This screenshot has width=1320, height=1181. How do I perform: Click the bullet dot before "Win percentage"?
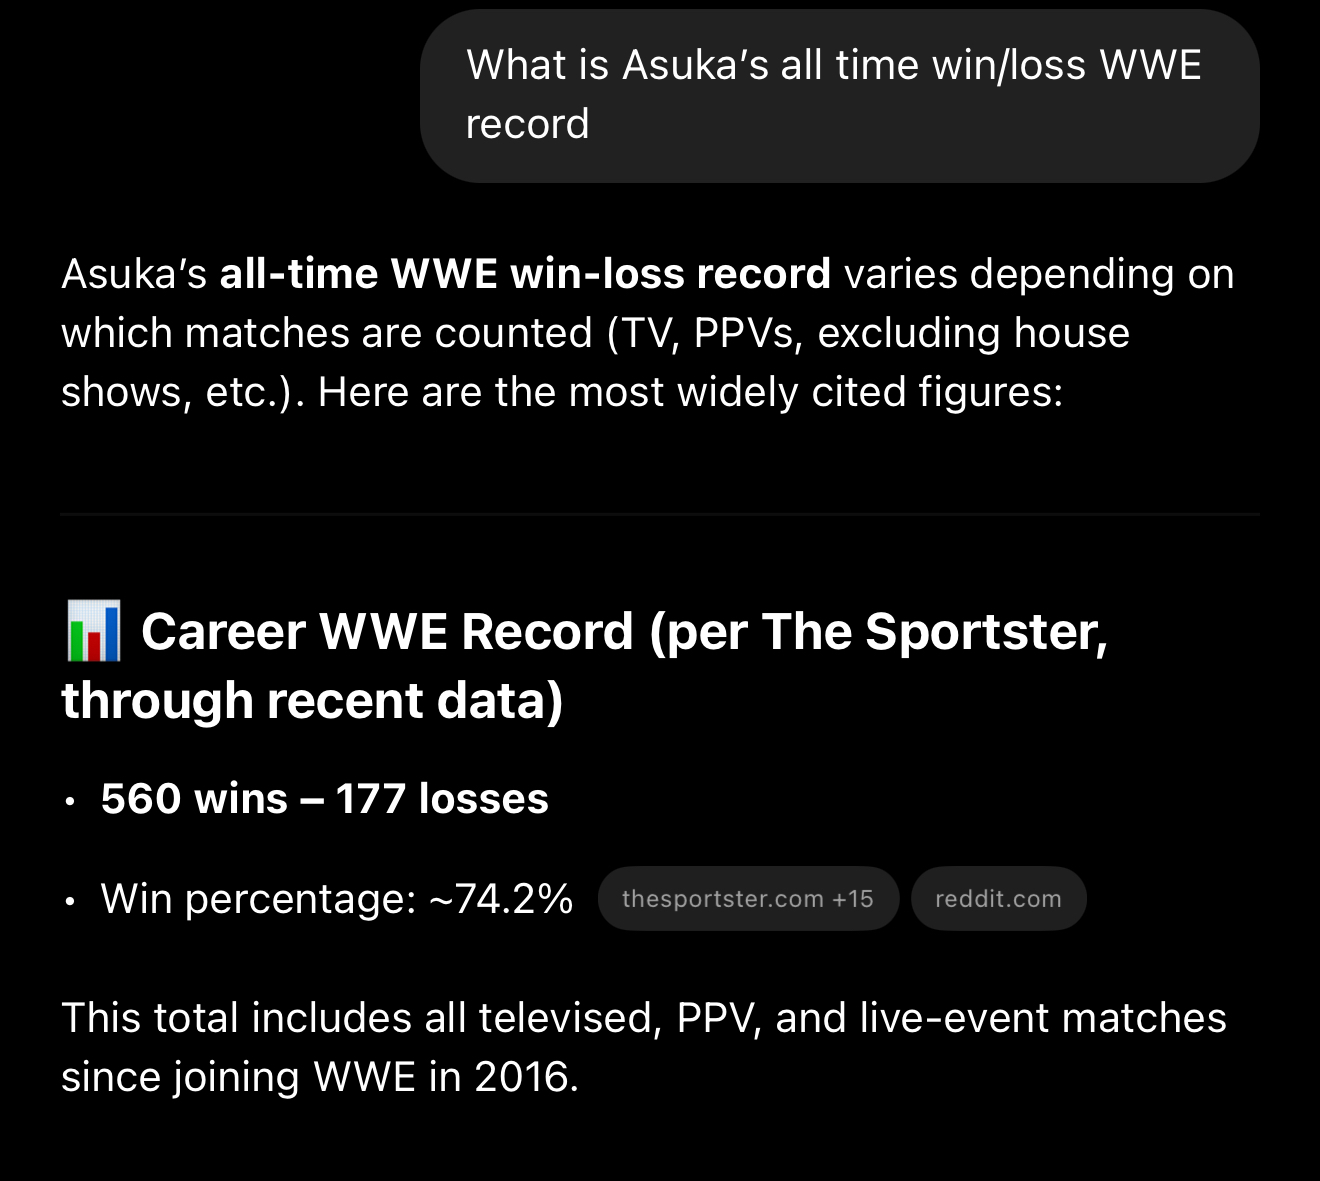point(69,901)
